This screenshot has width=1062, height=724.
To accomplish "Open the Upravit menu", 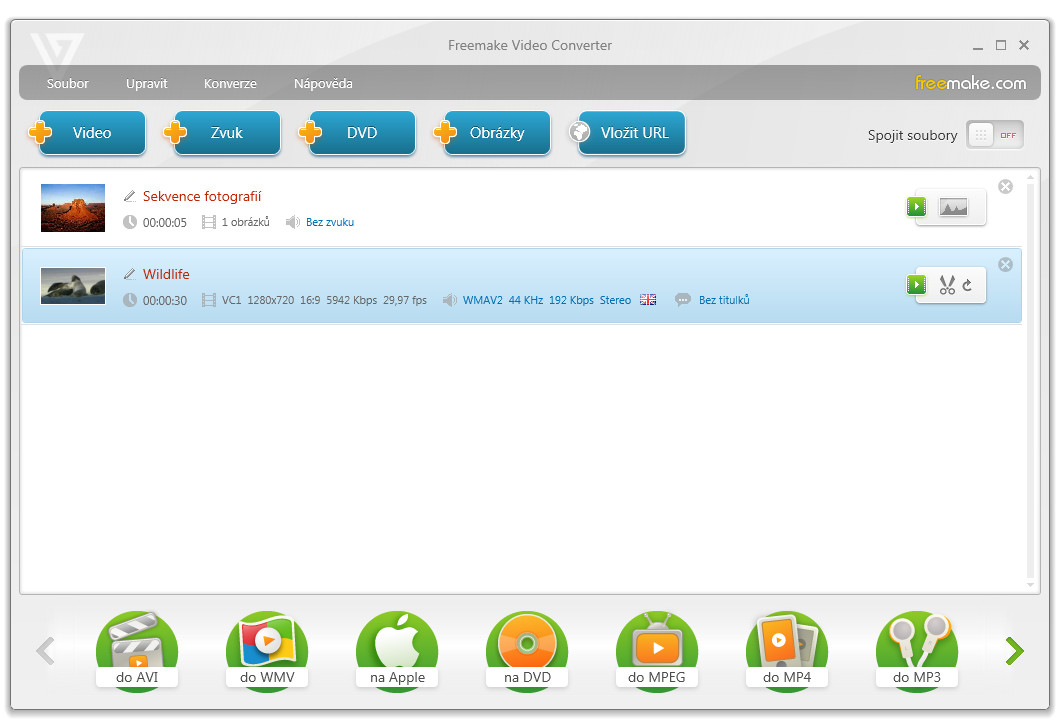I will 146,83.
